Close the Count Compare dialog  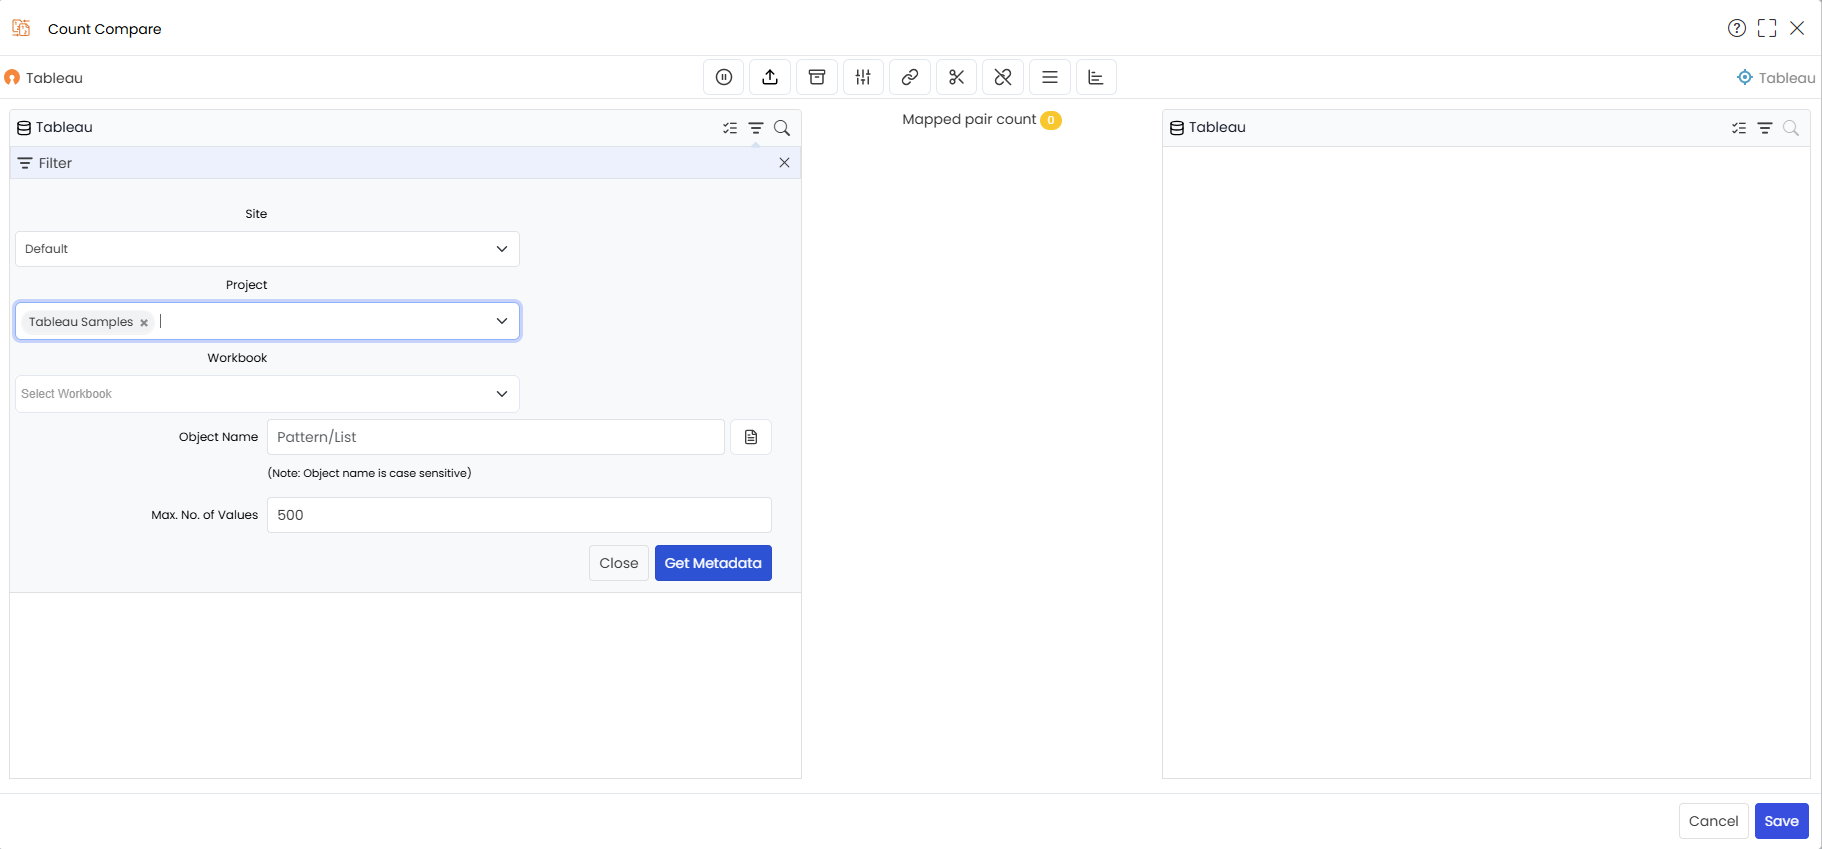click(1797, 28)
